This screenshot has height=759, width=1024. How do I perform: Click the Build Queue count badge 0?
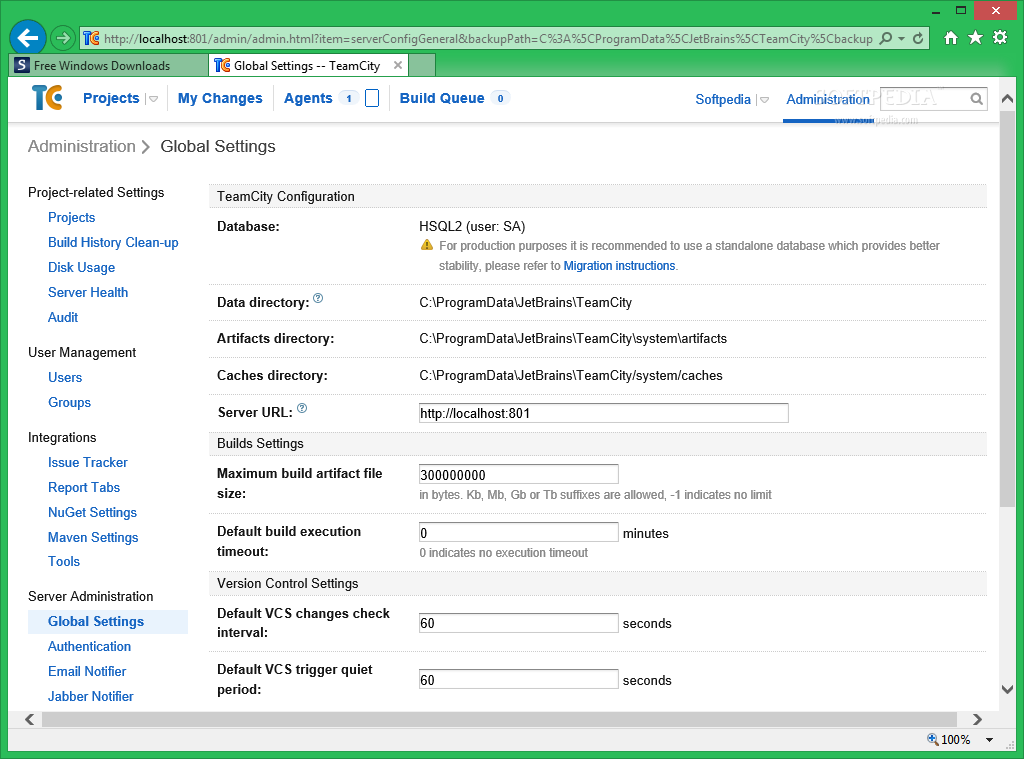click(x=500, y=98)
